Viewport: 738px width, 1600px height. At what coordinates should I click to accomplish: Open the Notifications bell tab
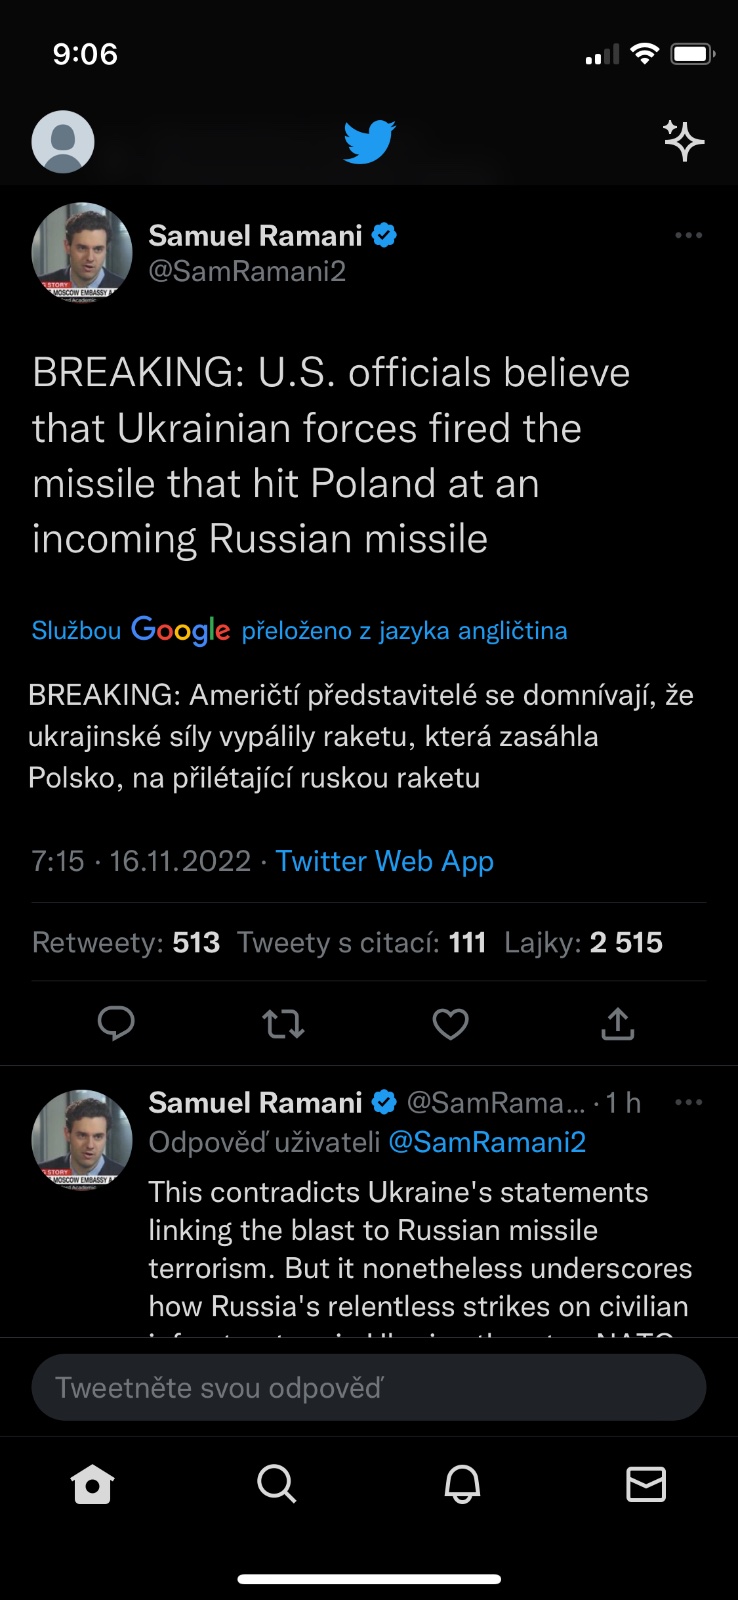click(462, 1484)
